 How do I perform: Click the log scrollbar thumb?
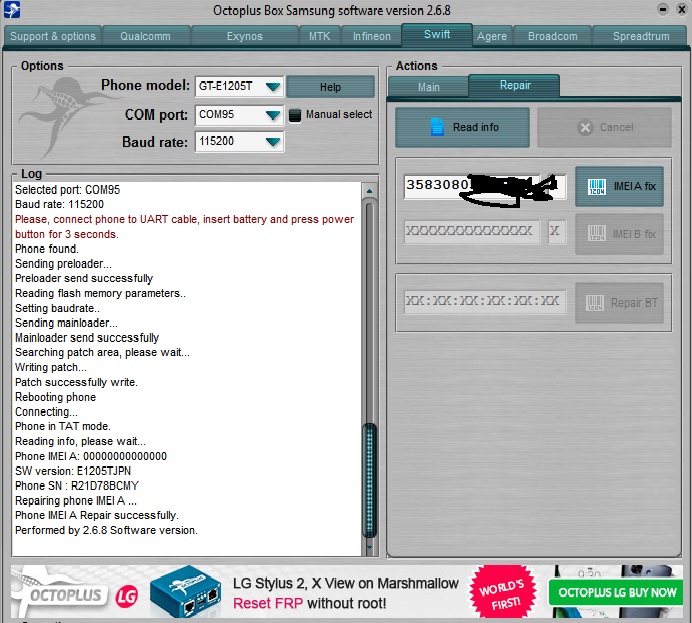[x=369, y=480]
